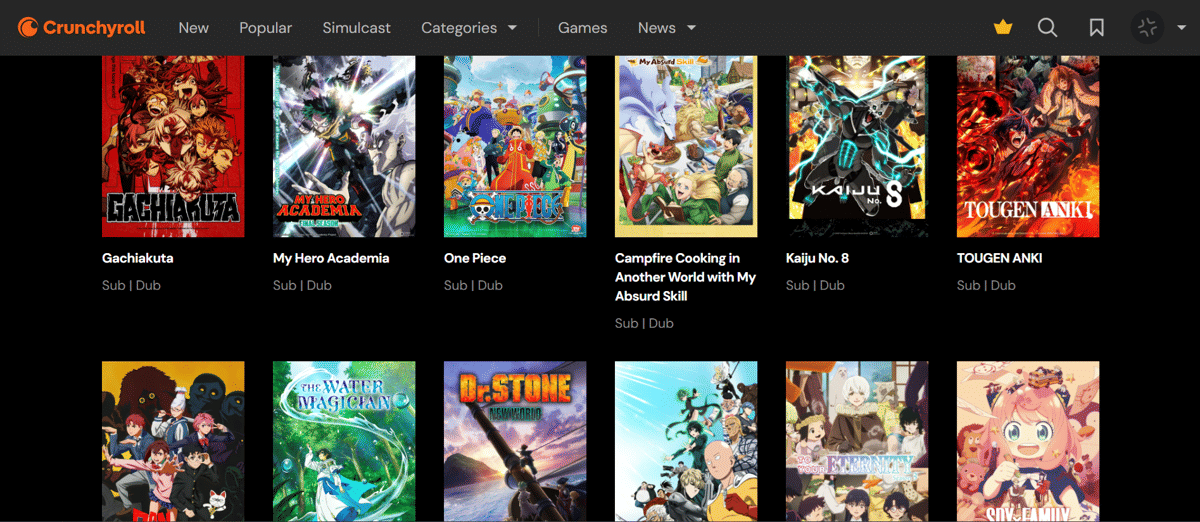This screenshot has width=1200, height=522.
Task: Open the search magnifier icon
Action: click(1047, 28)
